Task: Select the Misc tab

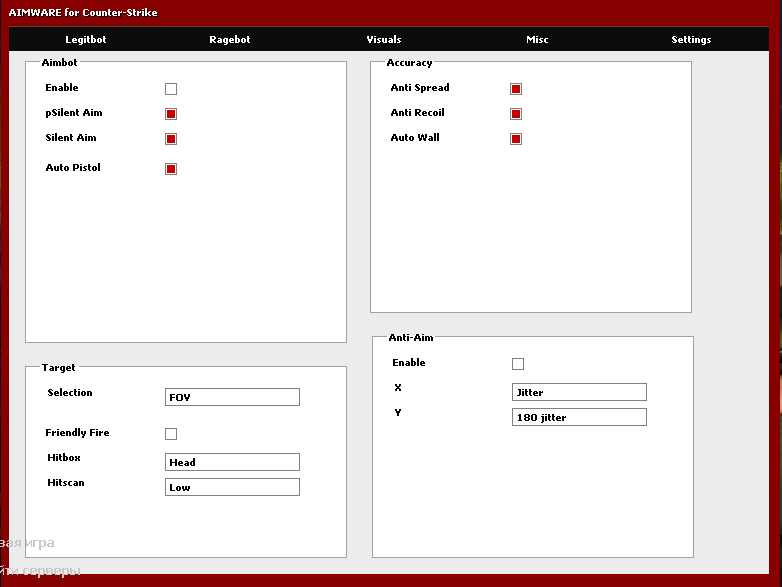Action: click(537, 40)
